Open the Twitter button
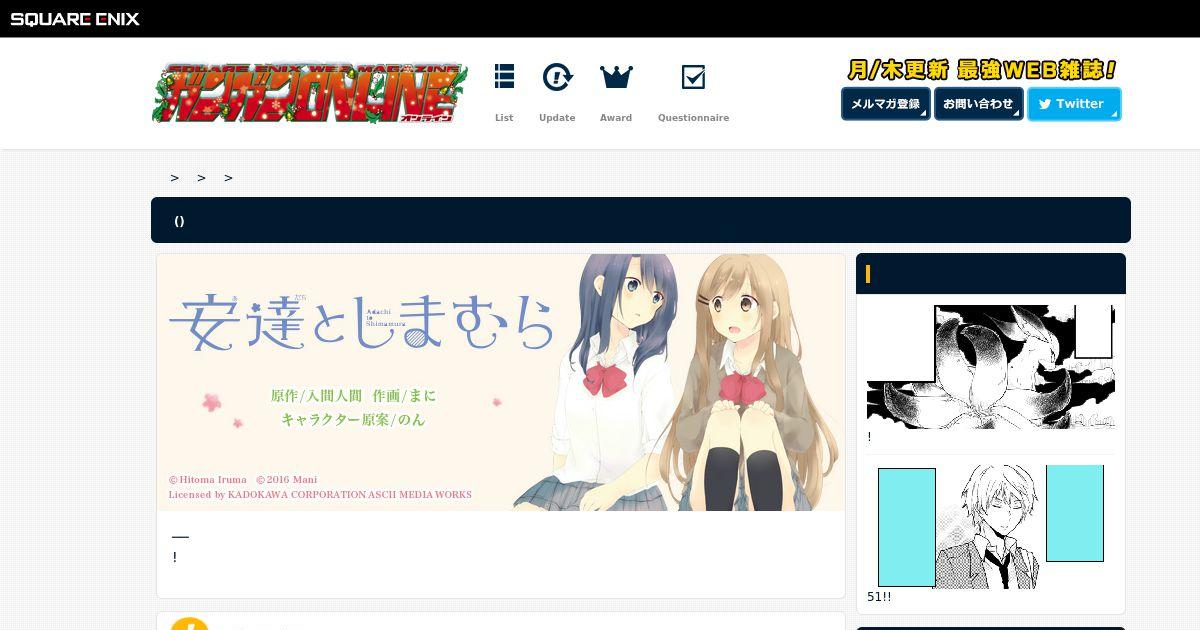 point(1074,104)
